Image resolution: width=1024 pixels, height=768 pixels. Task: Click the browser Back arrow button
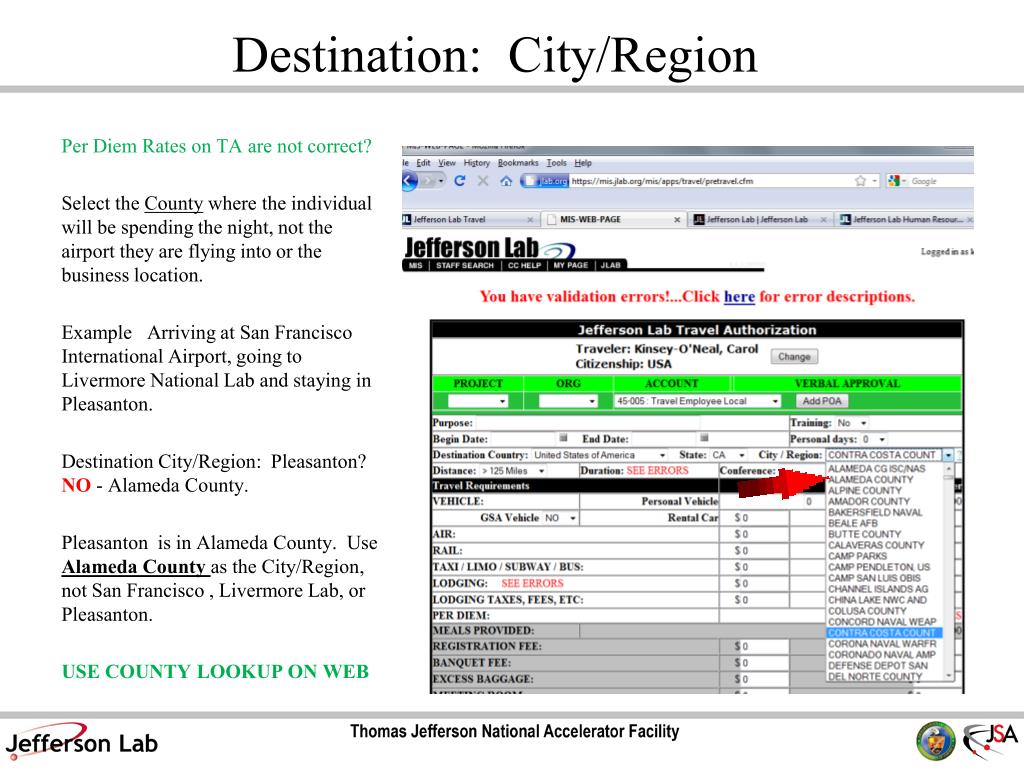point(409,181)
